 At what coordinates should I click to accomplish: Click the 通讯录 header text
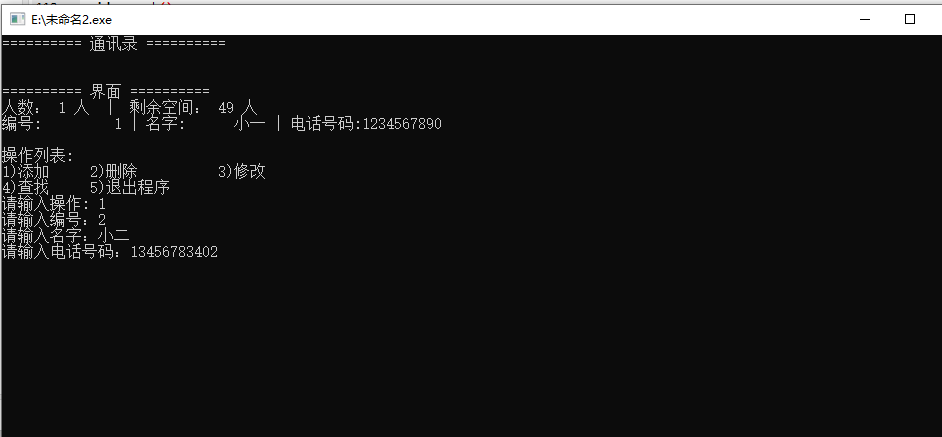tap(114, 43)
